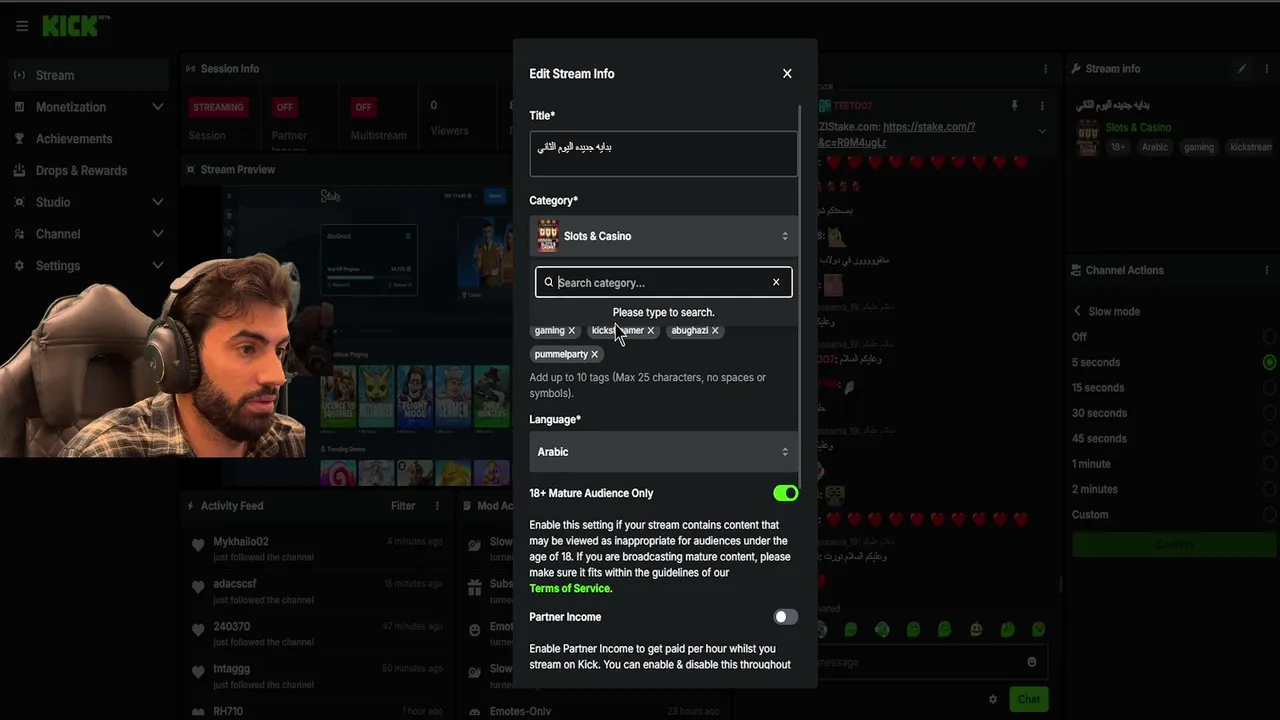Select Custom slow mode option
The image size is (1280, 720).
pos(1269,515)
